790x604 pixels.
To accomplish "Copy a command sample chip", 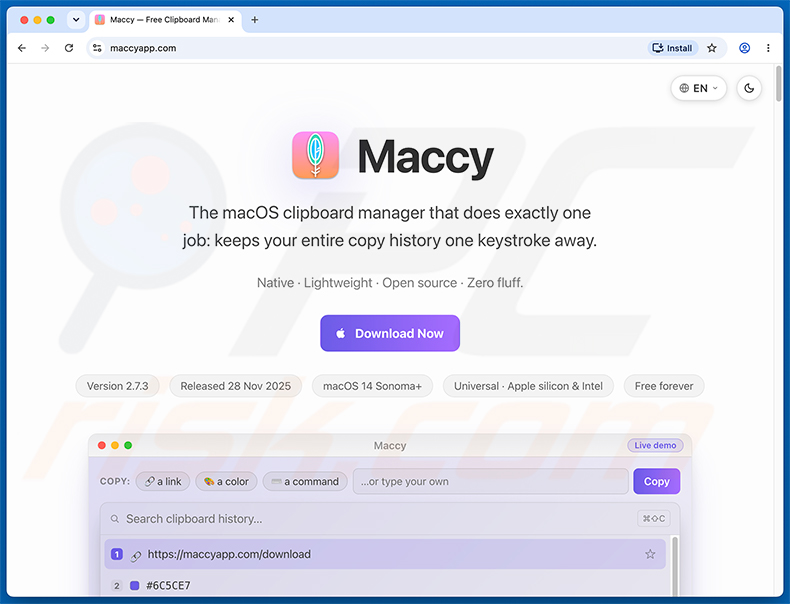I will (x=305, y=482).
